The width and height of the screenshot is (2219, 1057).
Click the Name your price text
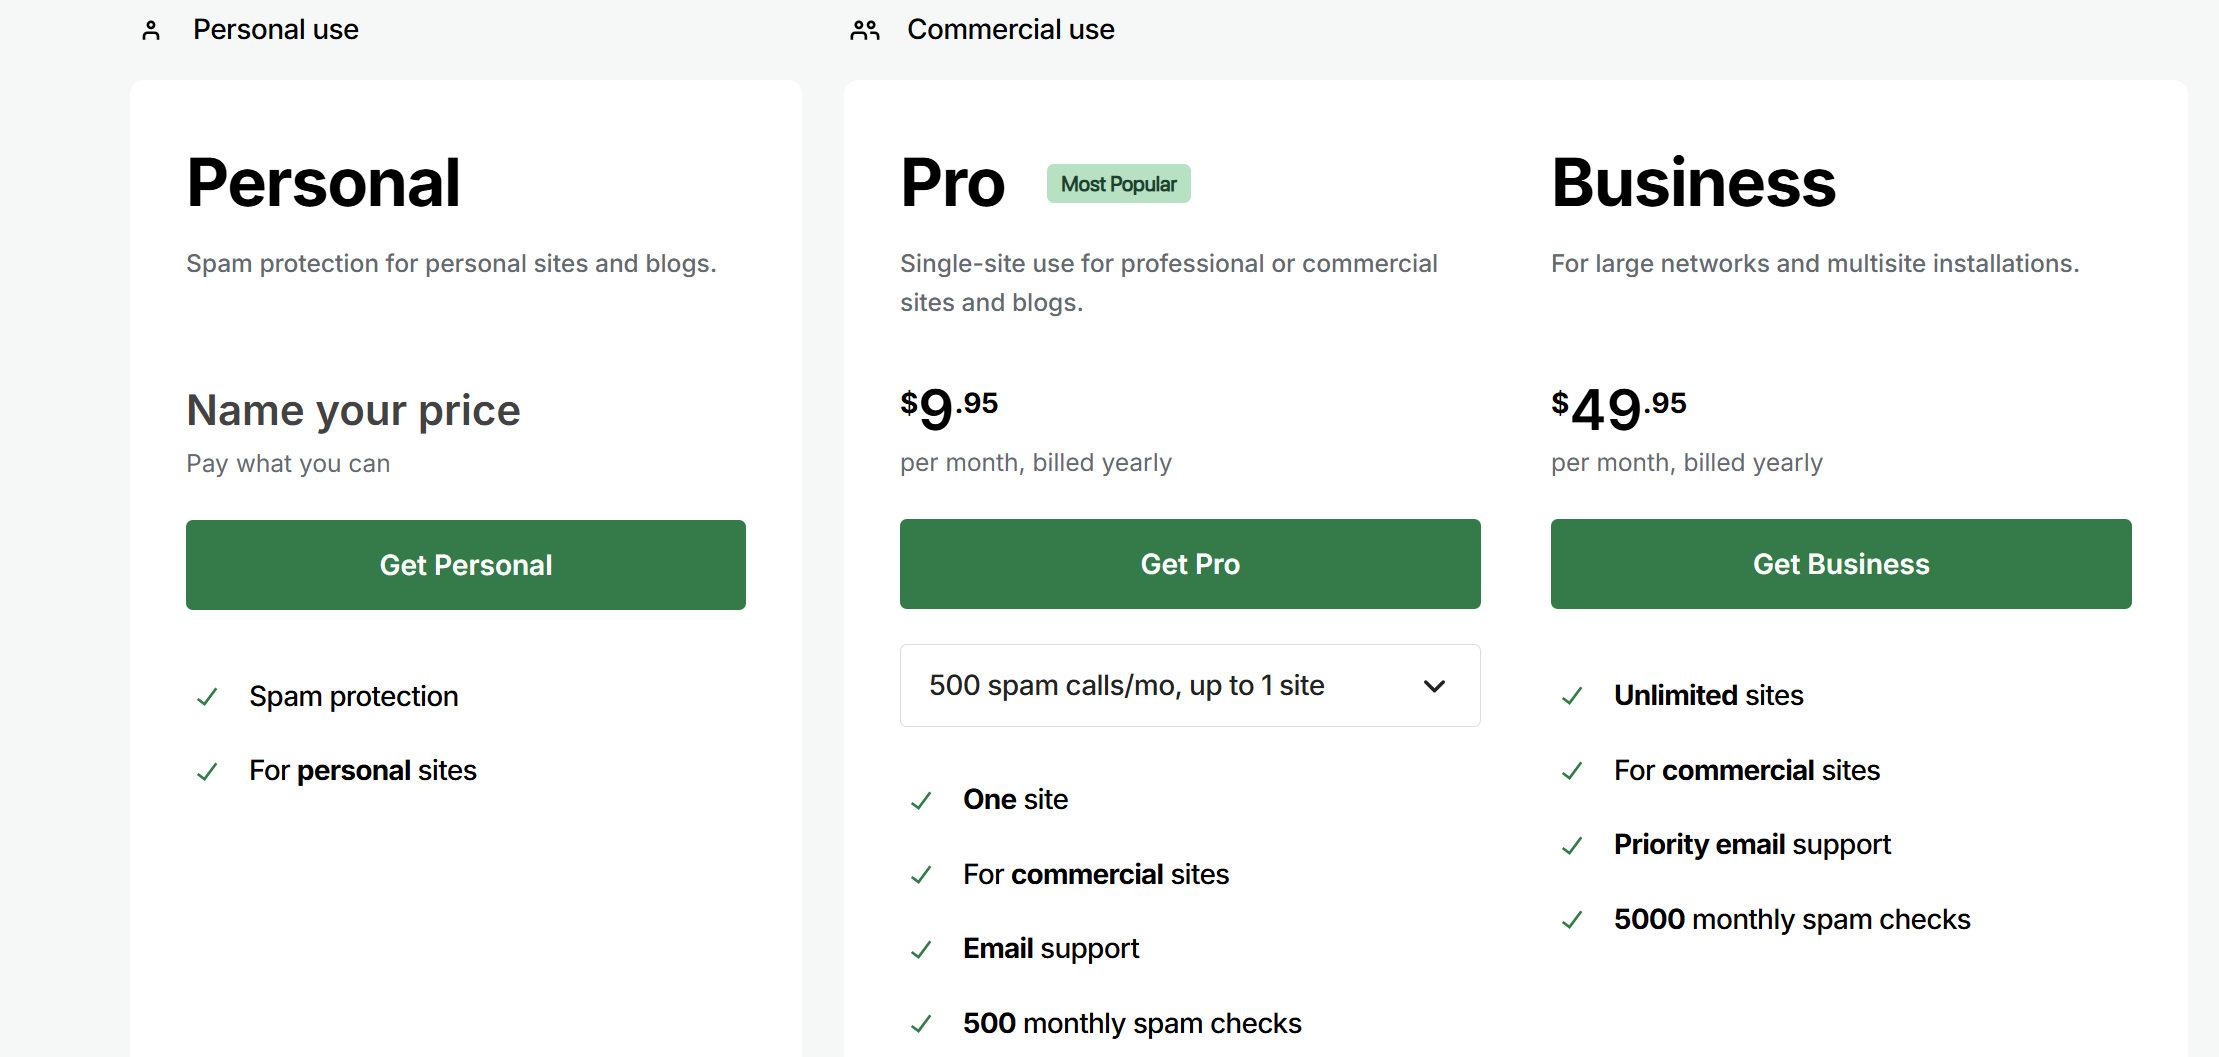[353, 410]
